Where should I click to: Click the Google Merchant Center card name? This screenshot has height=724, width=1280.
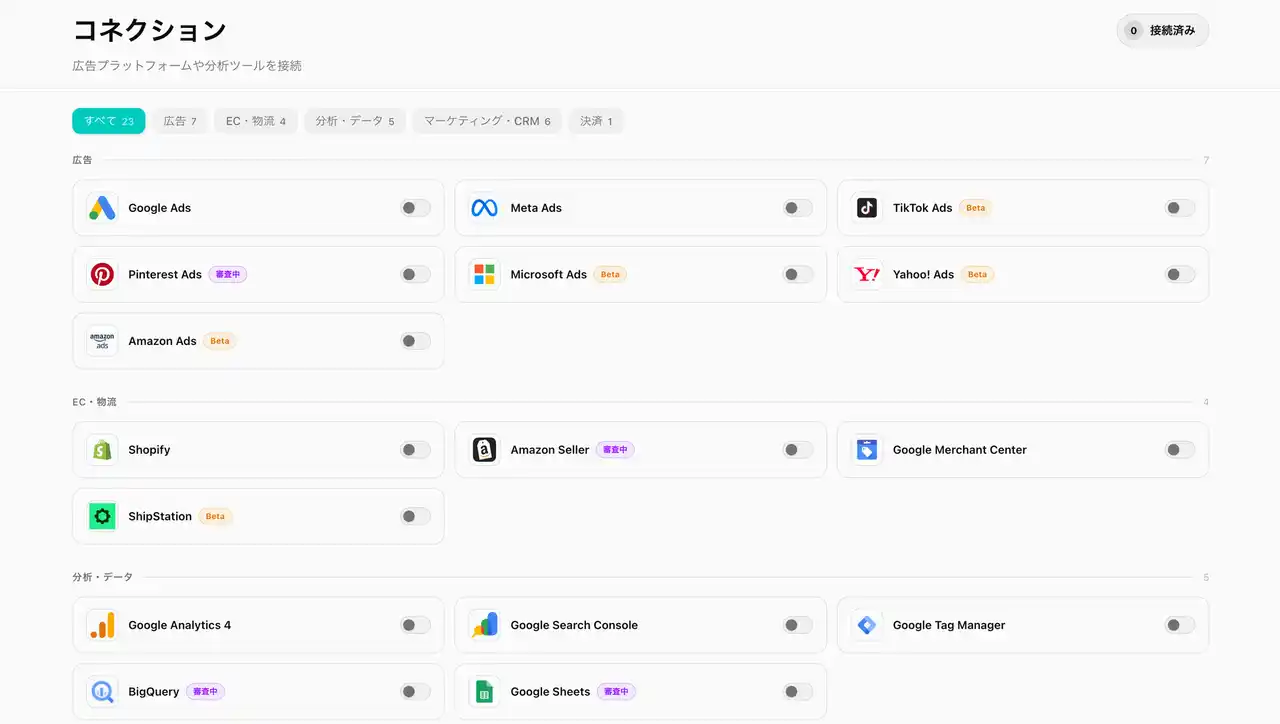pyautogui.click(x=959, y=450)
